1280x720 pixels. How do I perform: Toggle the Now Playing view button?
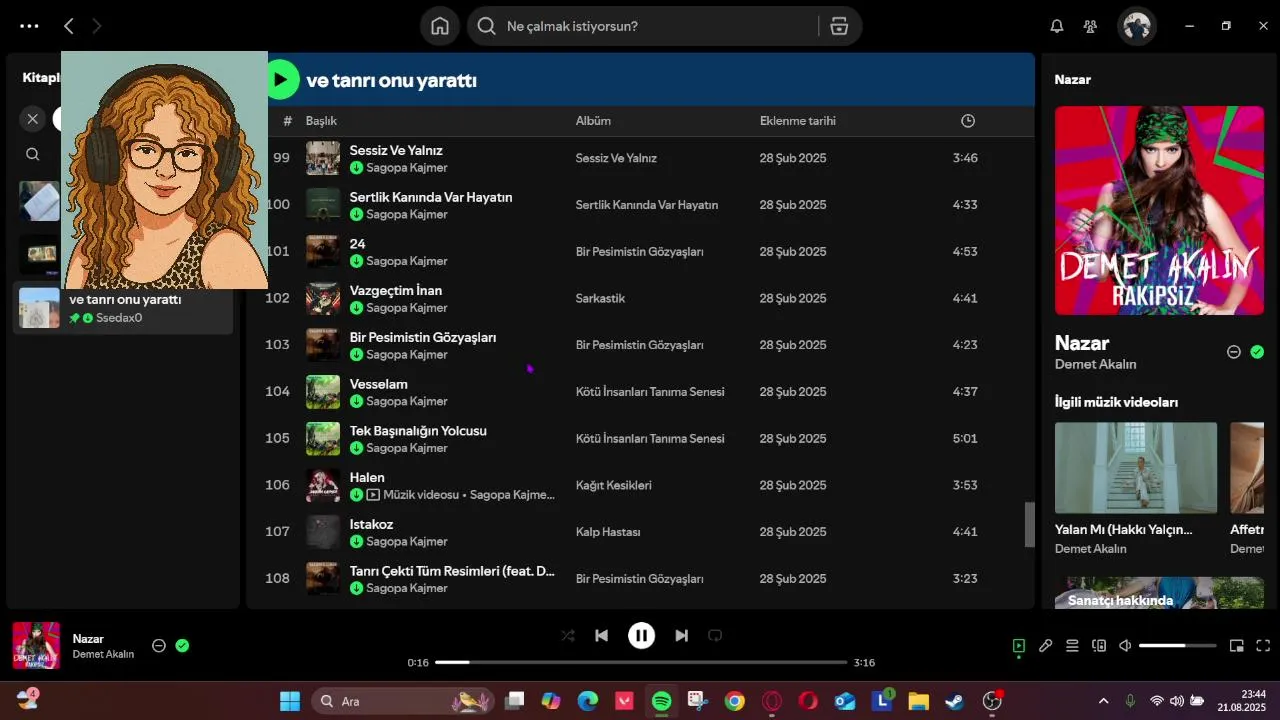(x=1018, y=646)
